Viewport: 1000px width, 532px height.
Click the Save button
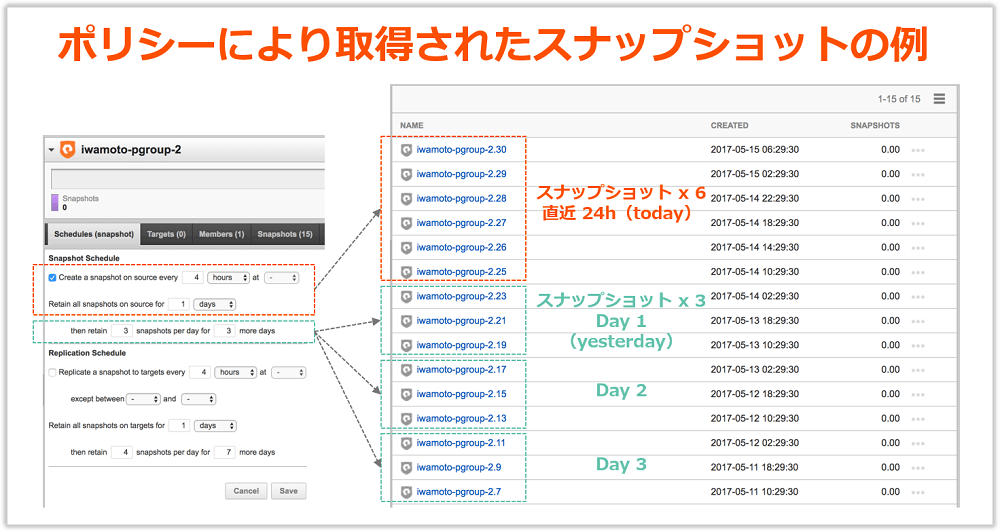tap(288, 491)
